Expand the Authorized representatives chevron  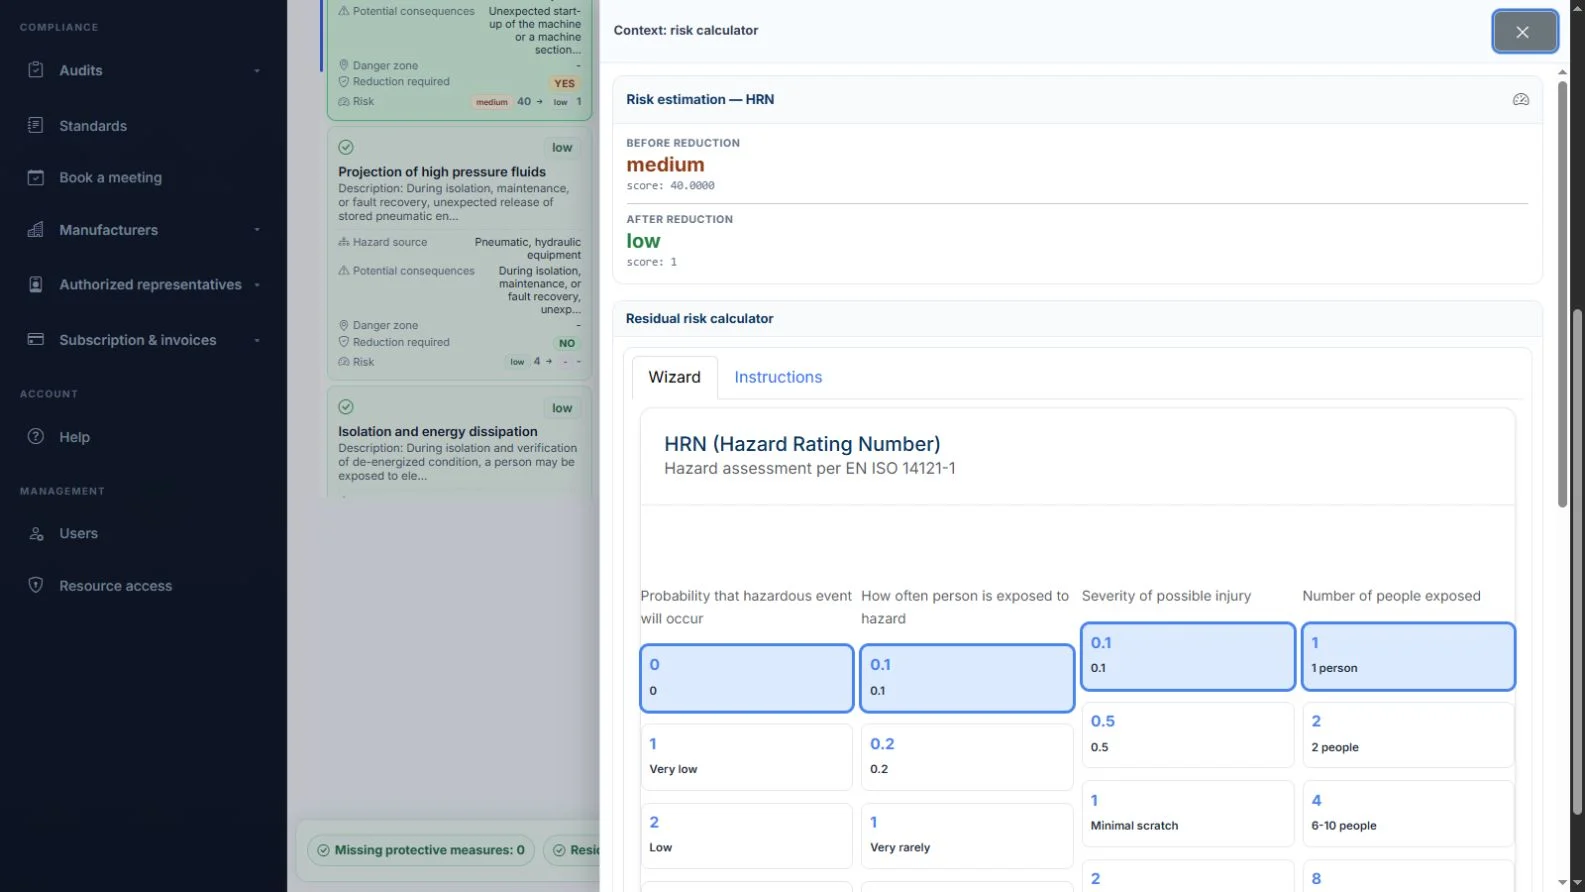coord(257,285)
